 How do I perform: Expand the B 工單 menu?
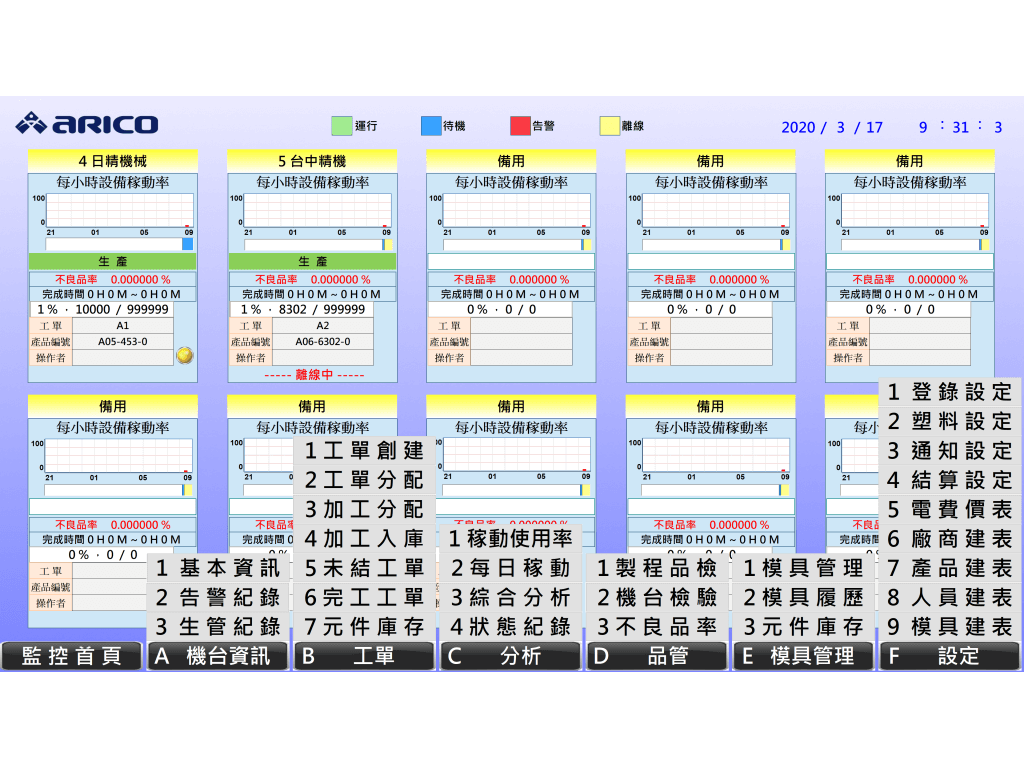[364, 656]
